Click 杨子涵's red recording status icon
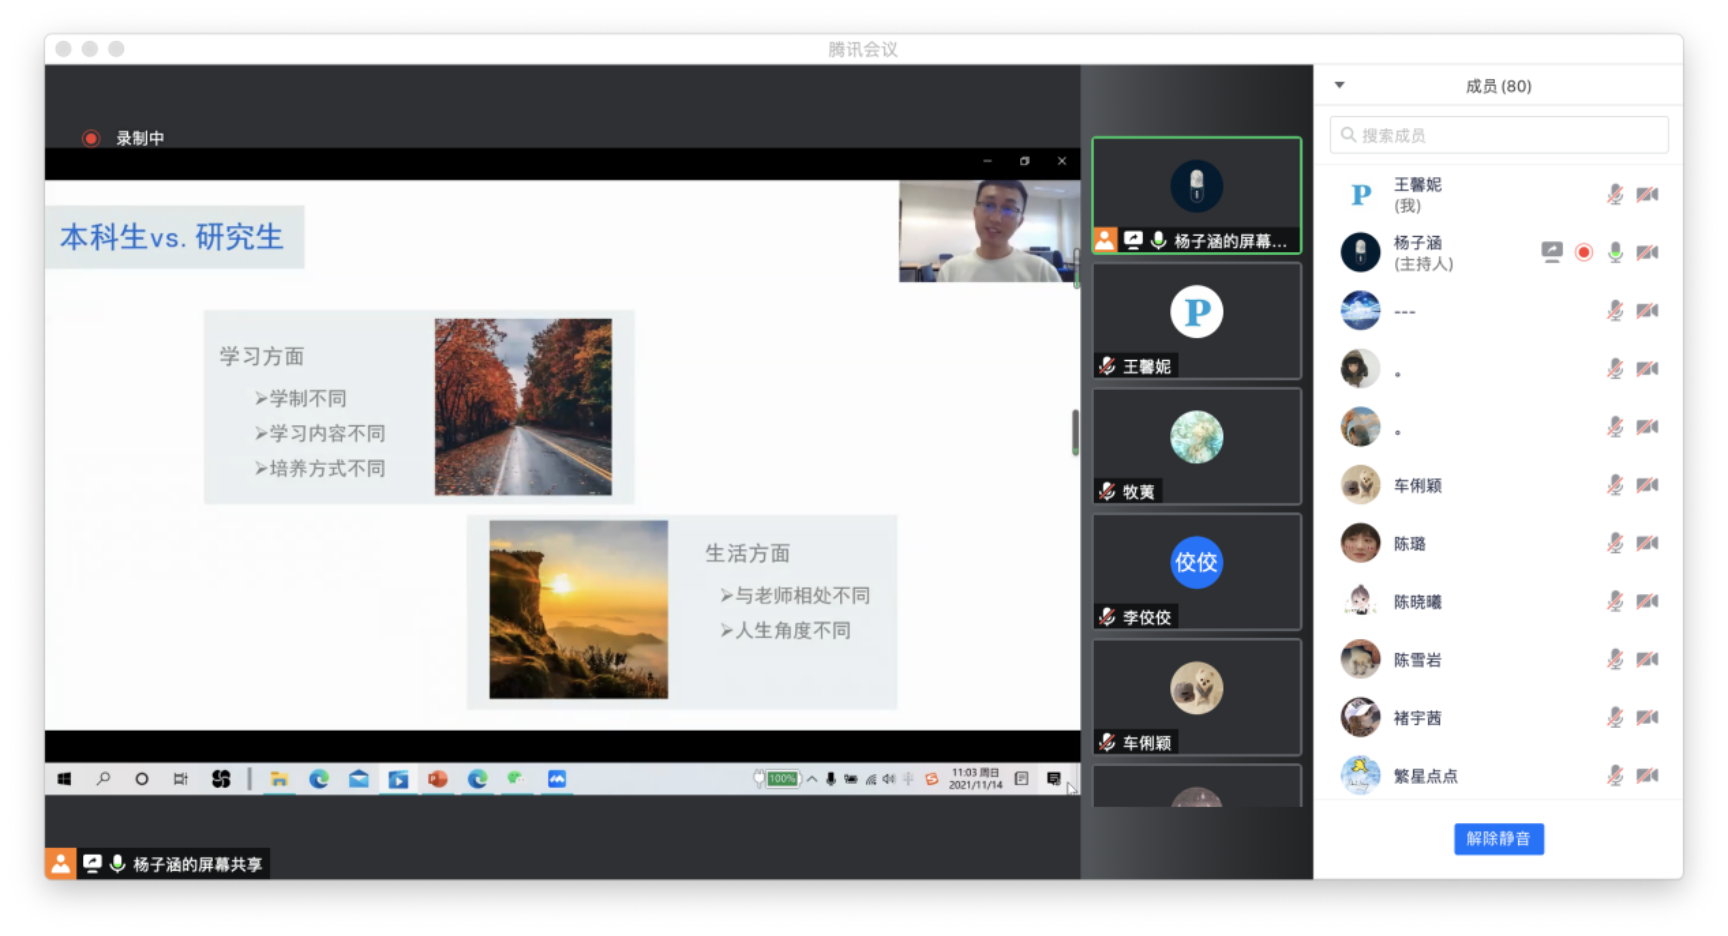Image resolution: width=1728 pixels, height=936 pixels. point(1583,252)
